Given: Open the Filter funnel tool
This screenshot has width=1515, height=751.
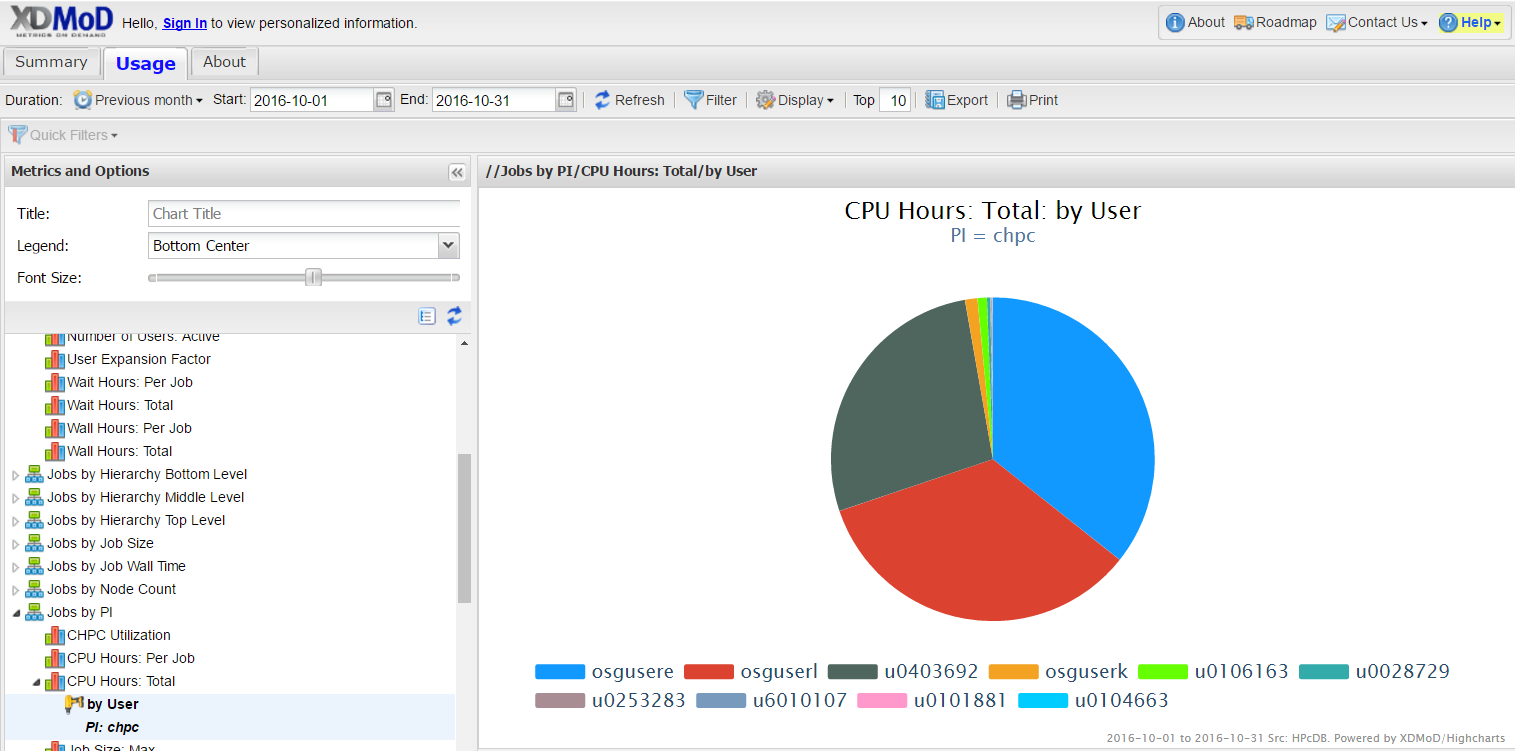Looking at the screenshot, I should 693,100.
